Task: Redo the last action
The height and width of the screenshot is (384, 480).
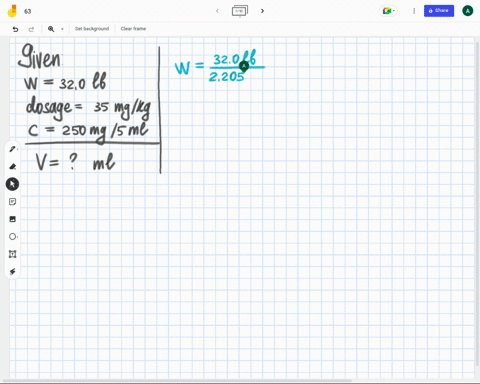Action: coord(31,29)
